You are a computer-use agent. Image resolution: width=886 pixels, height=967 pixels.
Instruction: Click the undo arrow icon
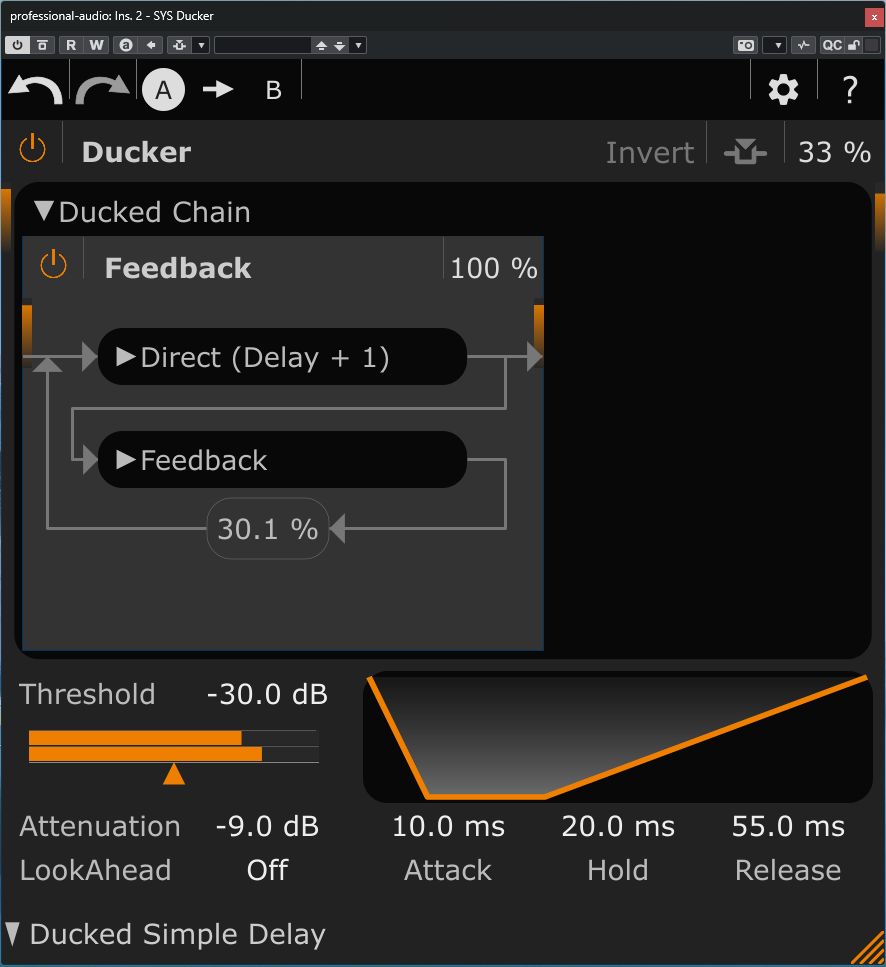pos(35,90)
